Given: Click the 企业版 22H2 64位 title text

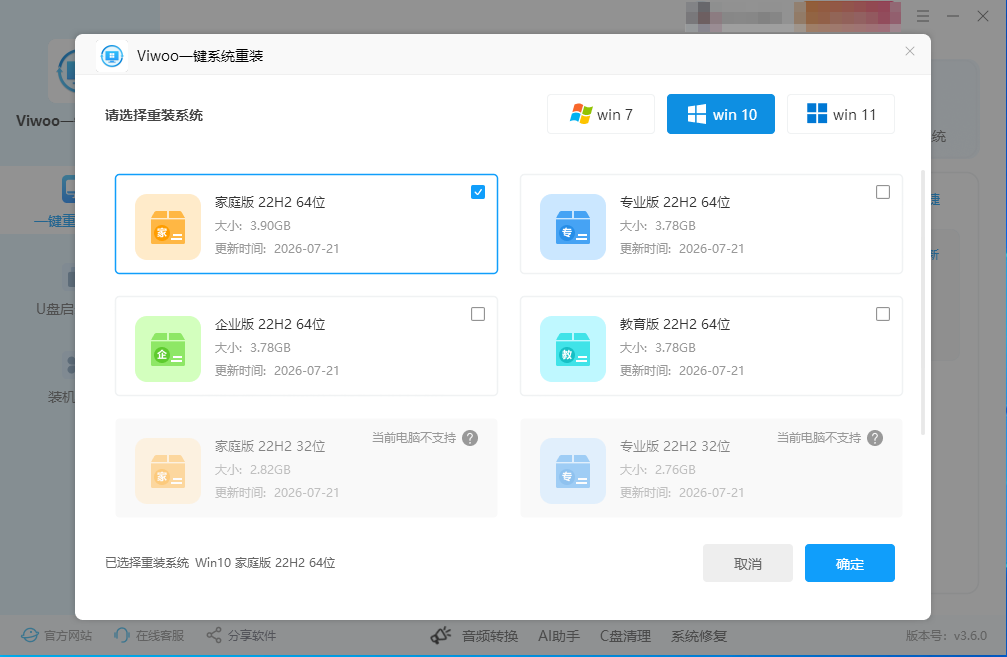Looking at the screenshot, I should click(x=270, y=324).
